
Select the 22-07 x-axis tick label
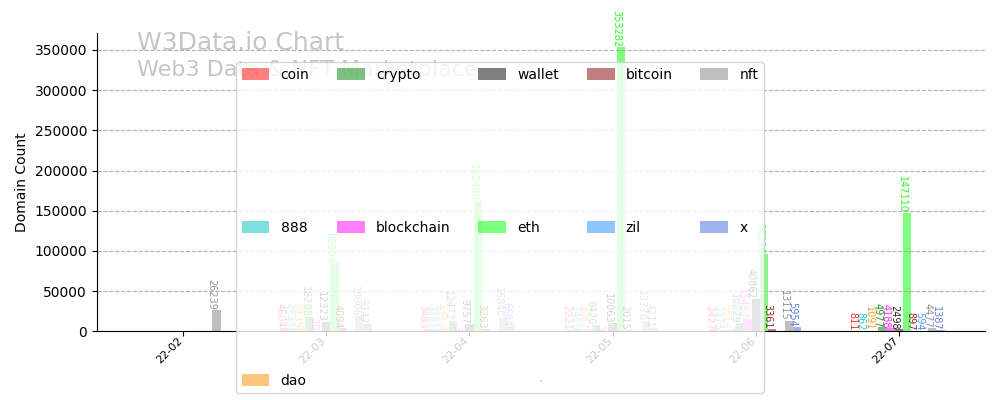pyautogui.click(x=886, y=351)
